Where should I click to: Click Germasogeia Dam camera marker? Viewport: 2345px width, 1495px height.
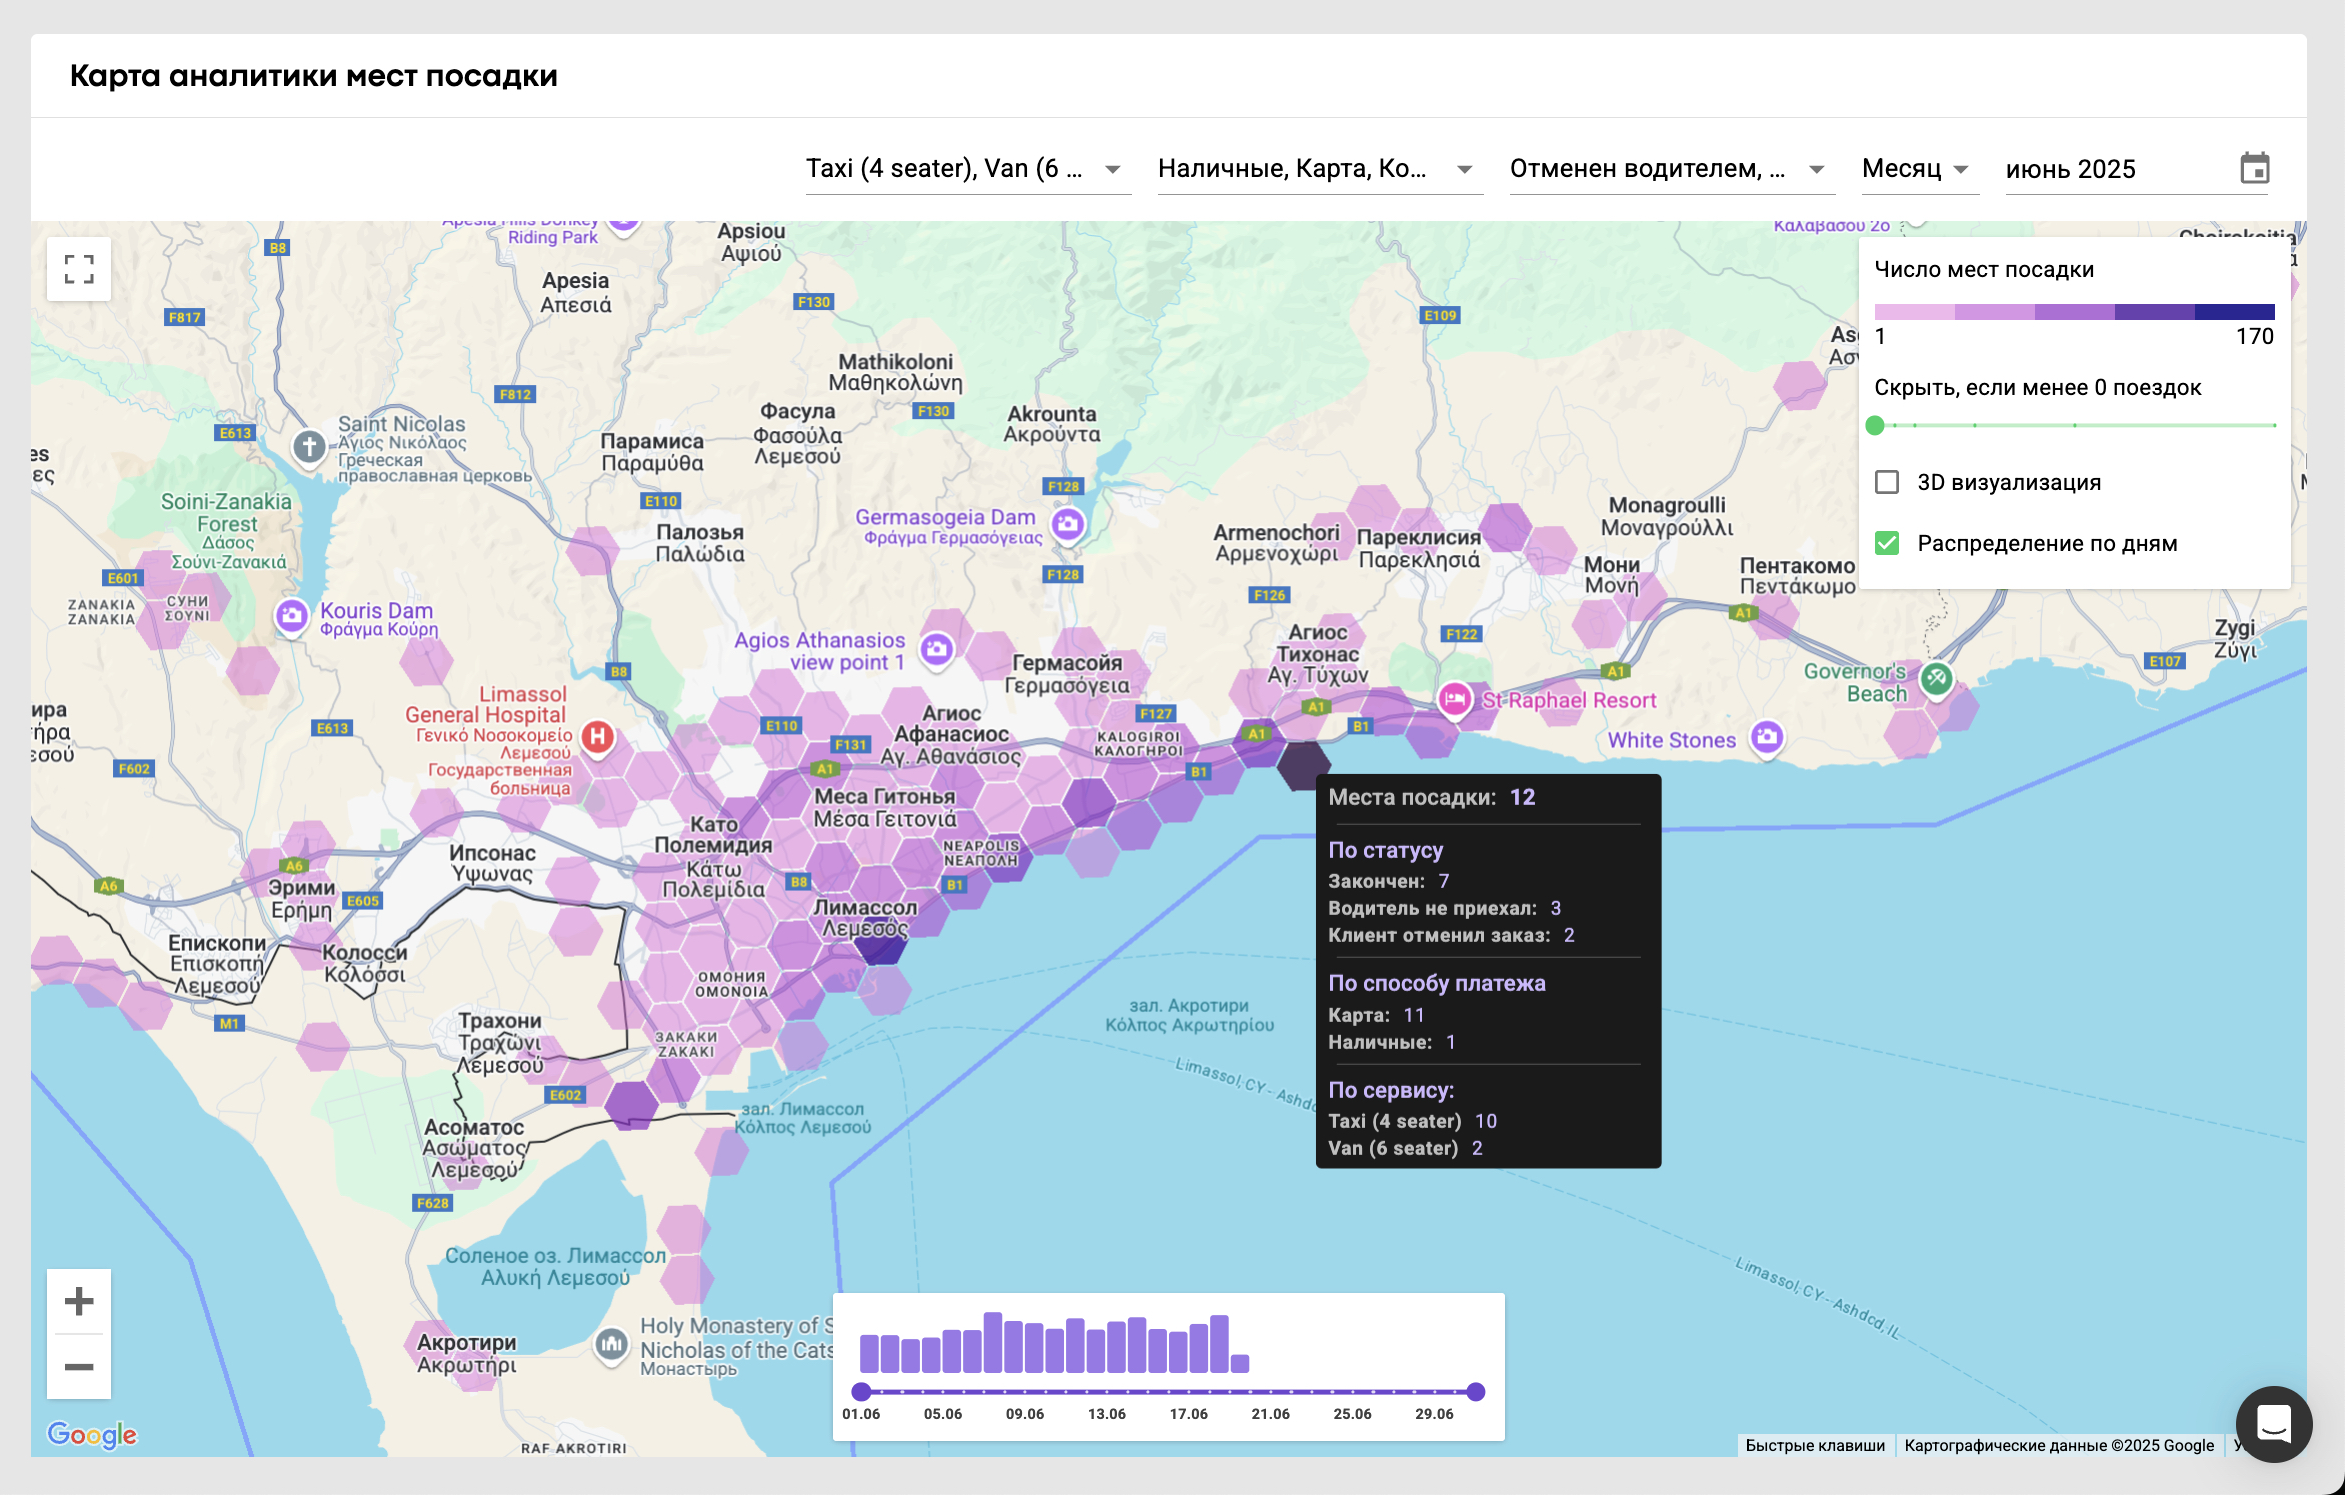pos(1068,523)
